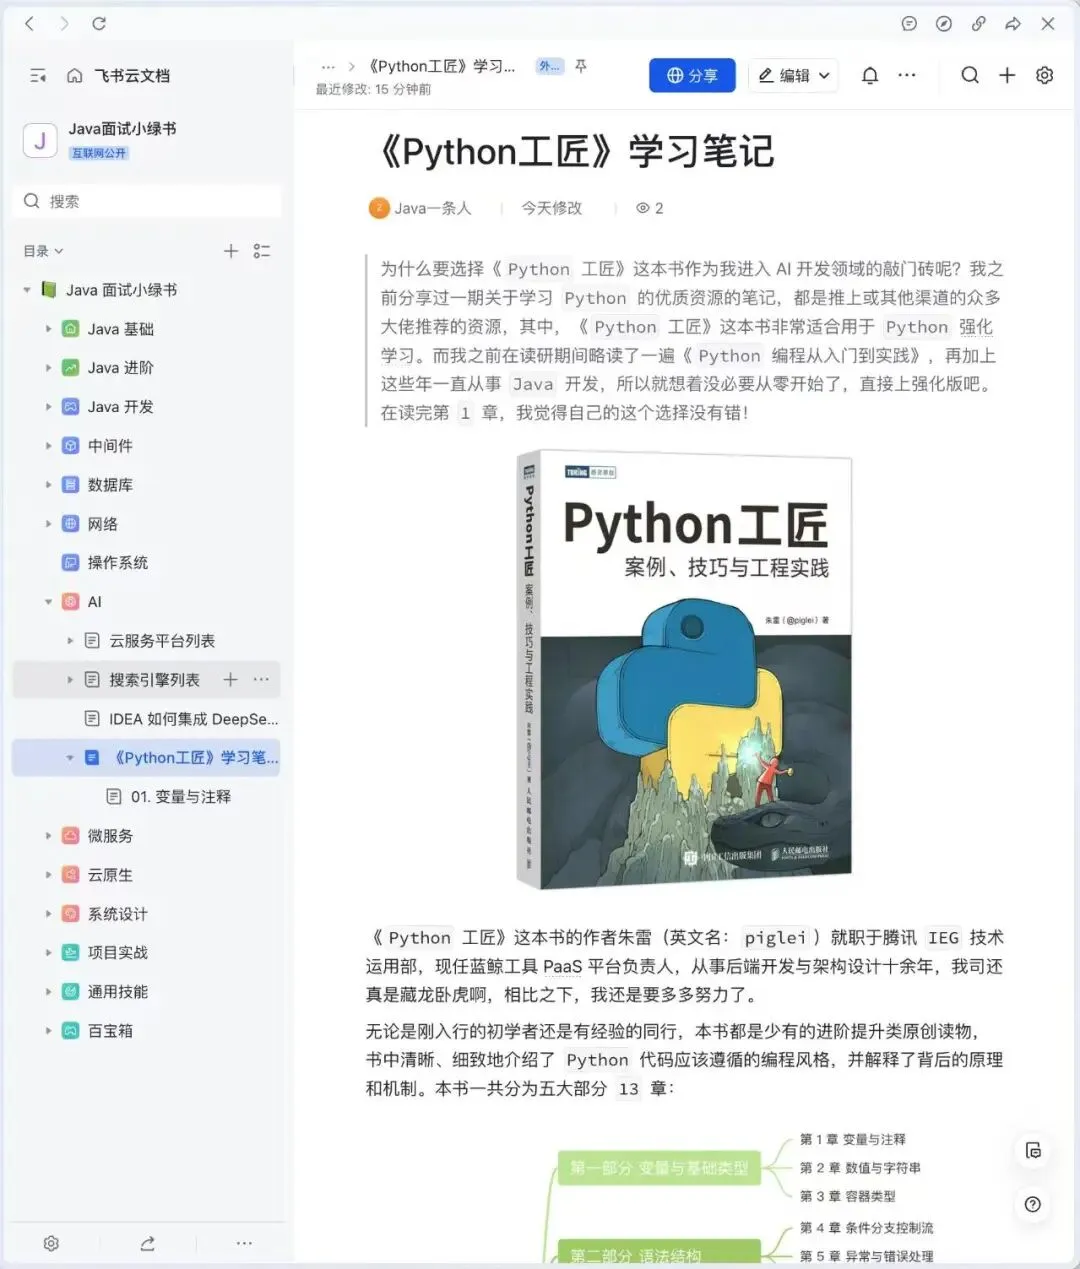The height and width of the screenshot is (1269, 1080).
Task: Collapse the AI folder
Action: pyautogui.click(x=48, y=602)
